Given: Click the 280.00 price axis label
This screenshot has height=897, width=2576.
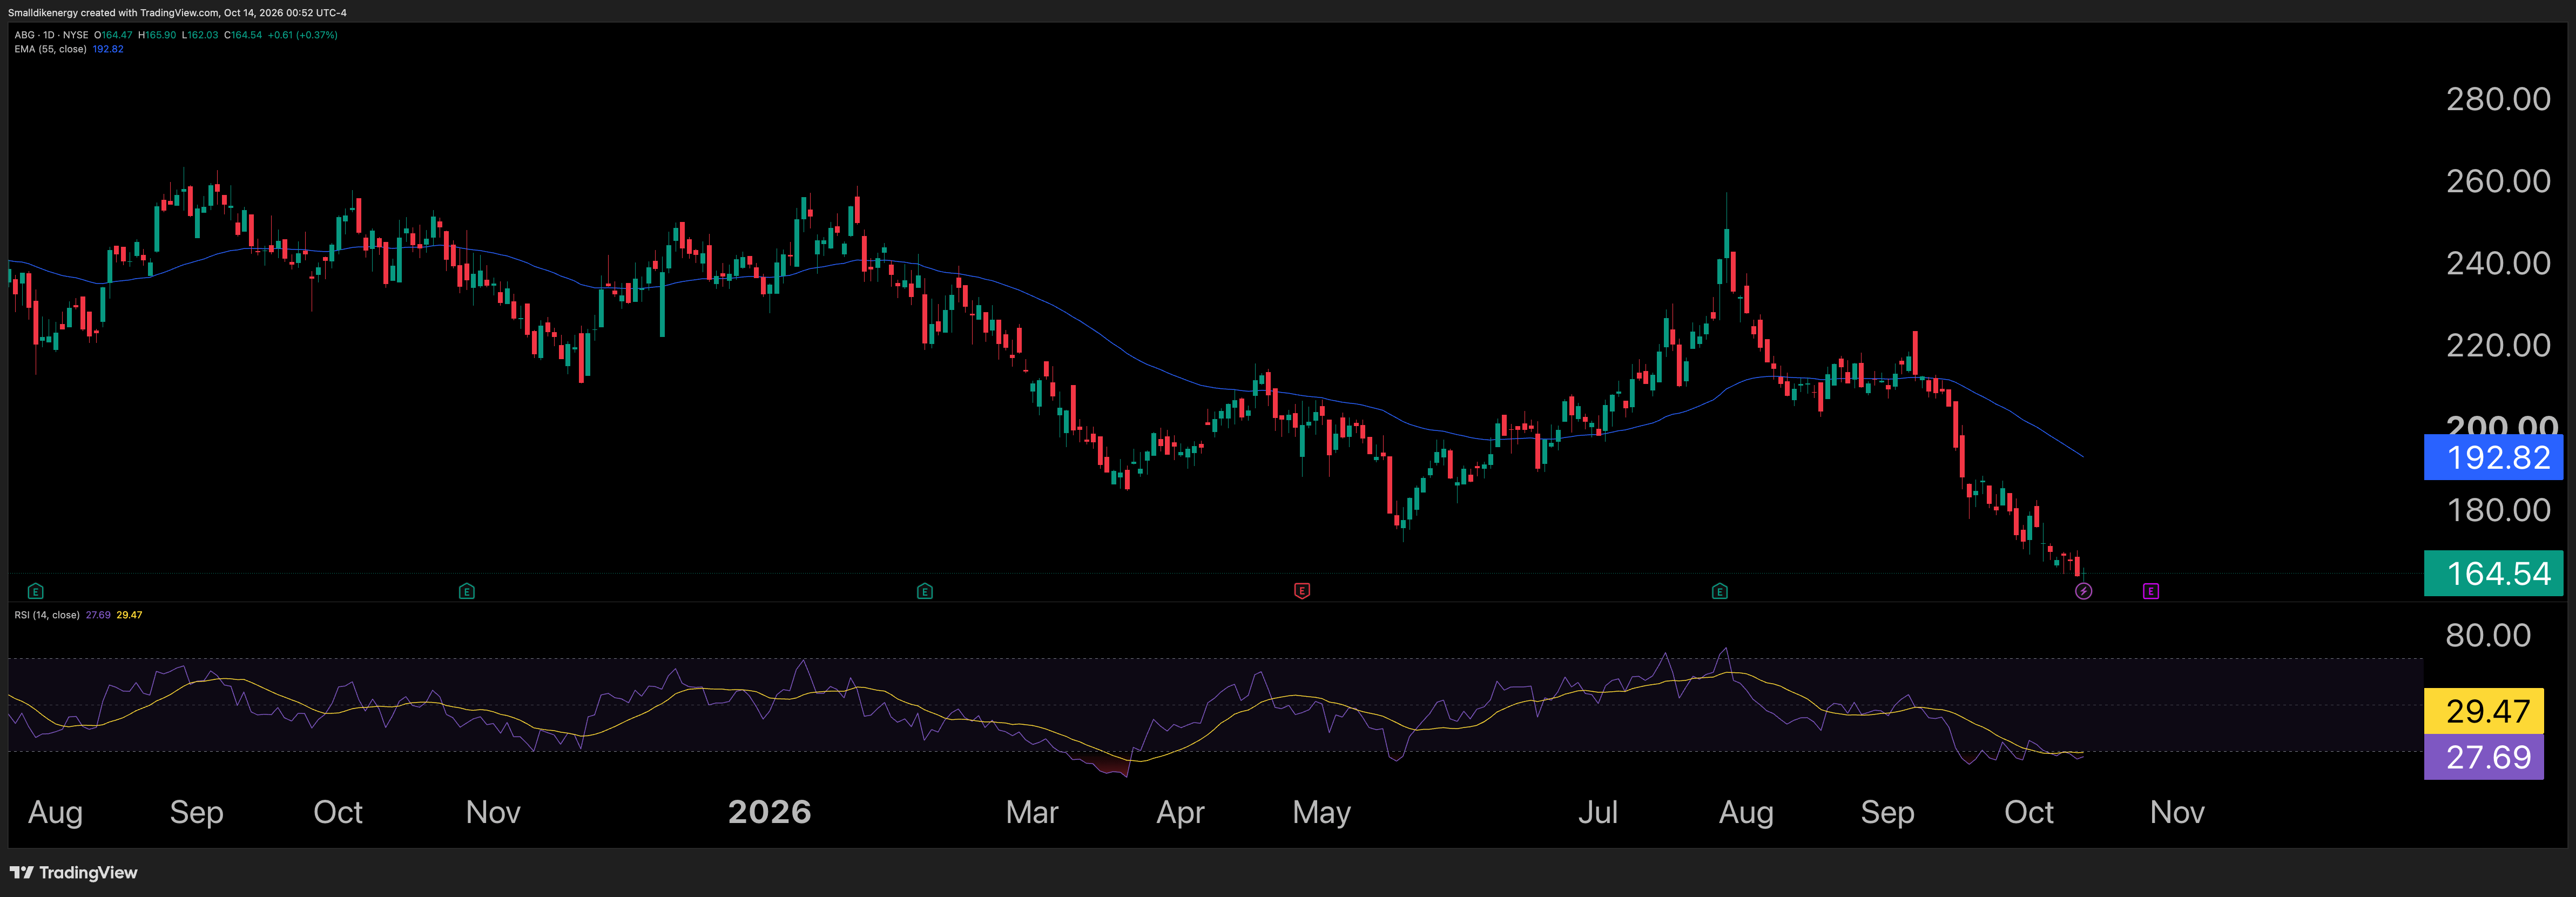Looking at the screenshot, I should point(2498,99).
